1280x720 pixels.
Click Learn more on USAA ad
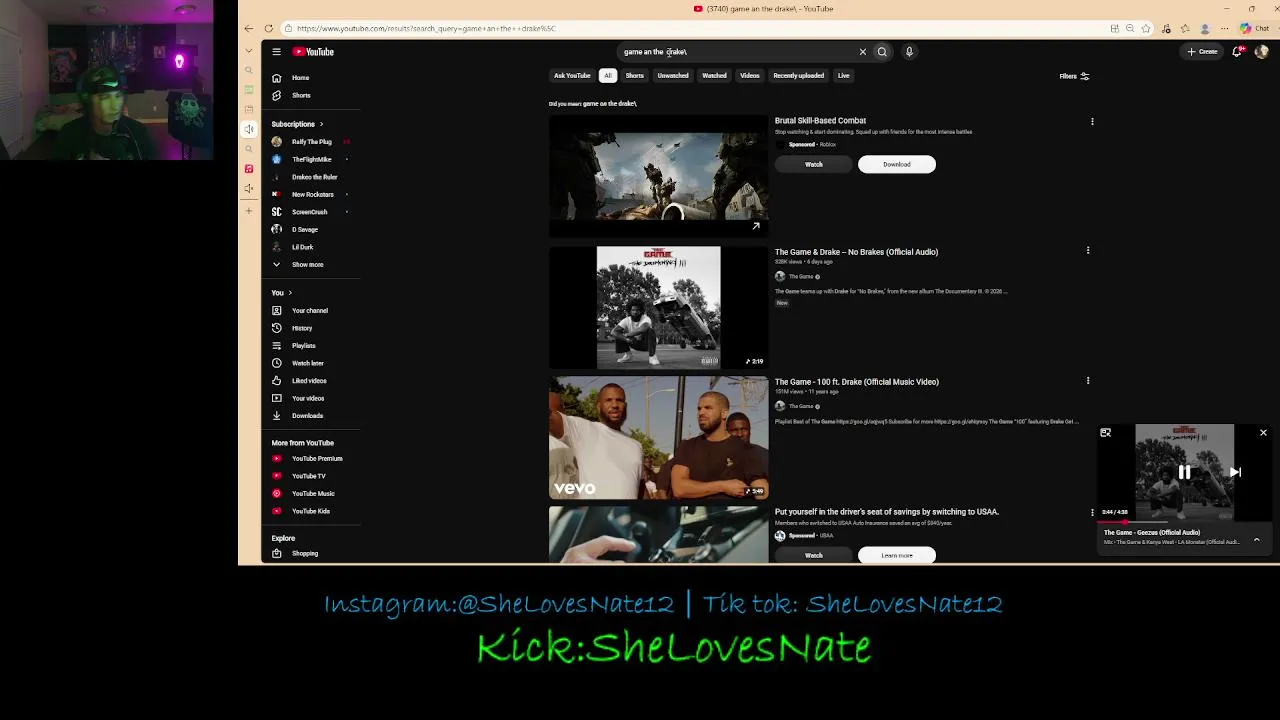point(897,555)
